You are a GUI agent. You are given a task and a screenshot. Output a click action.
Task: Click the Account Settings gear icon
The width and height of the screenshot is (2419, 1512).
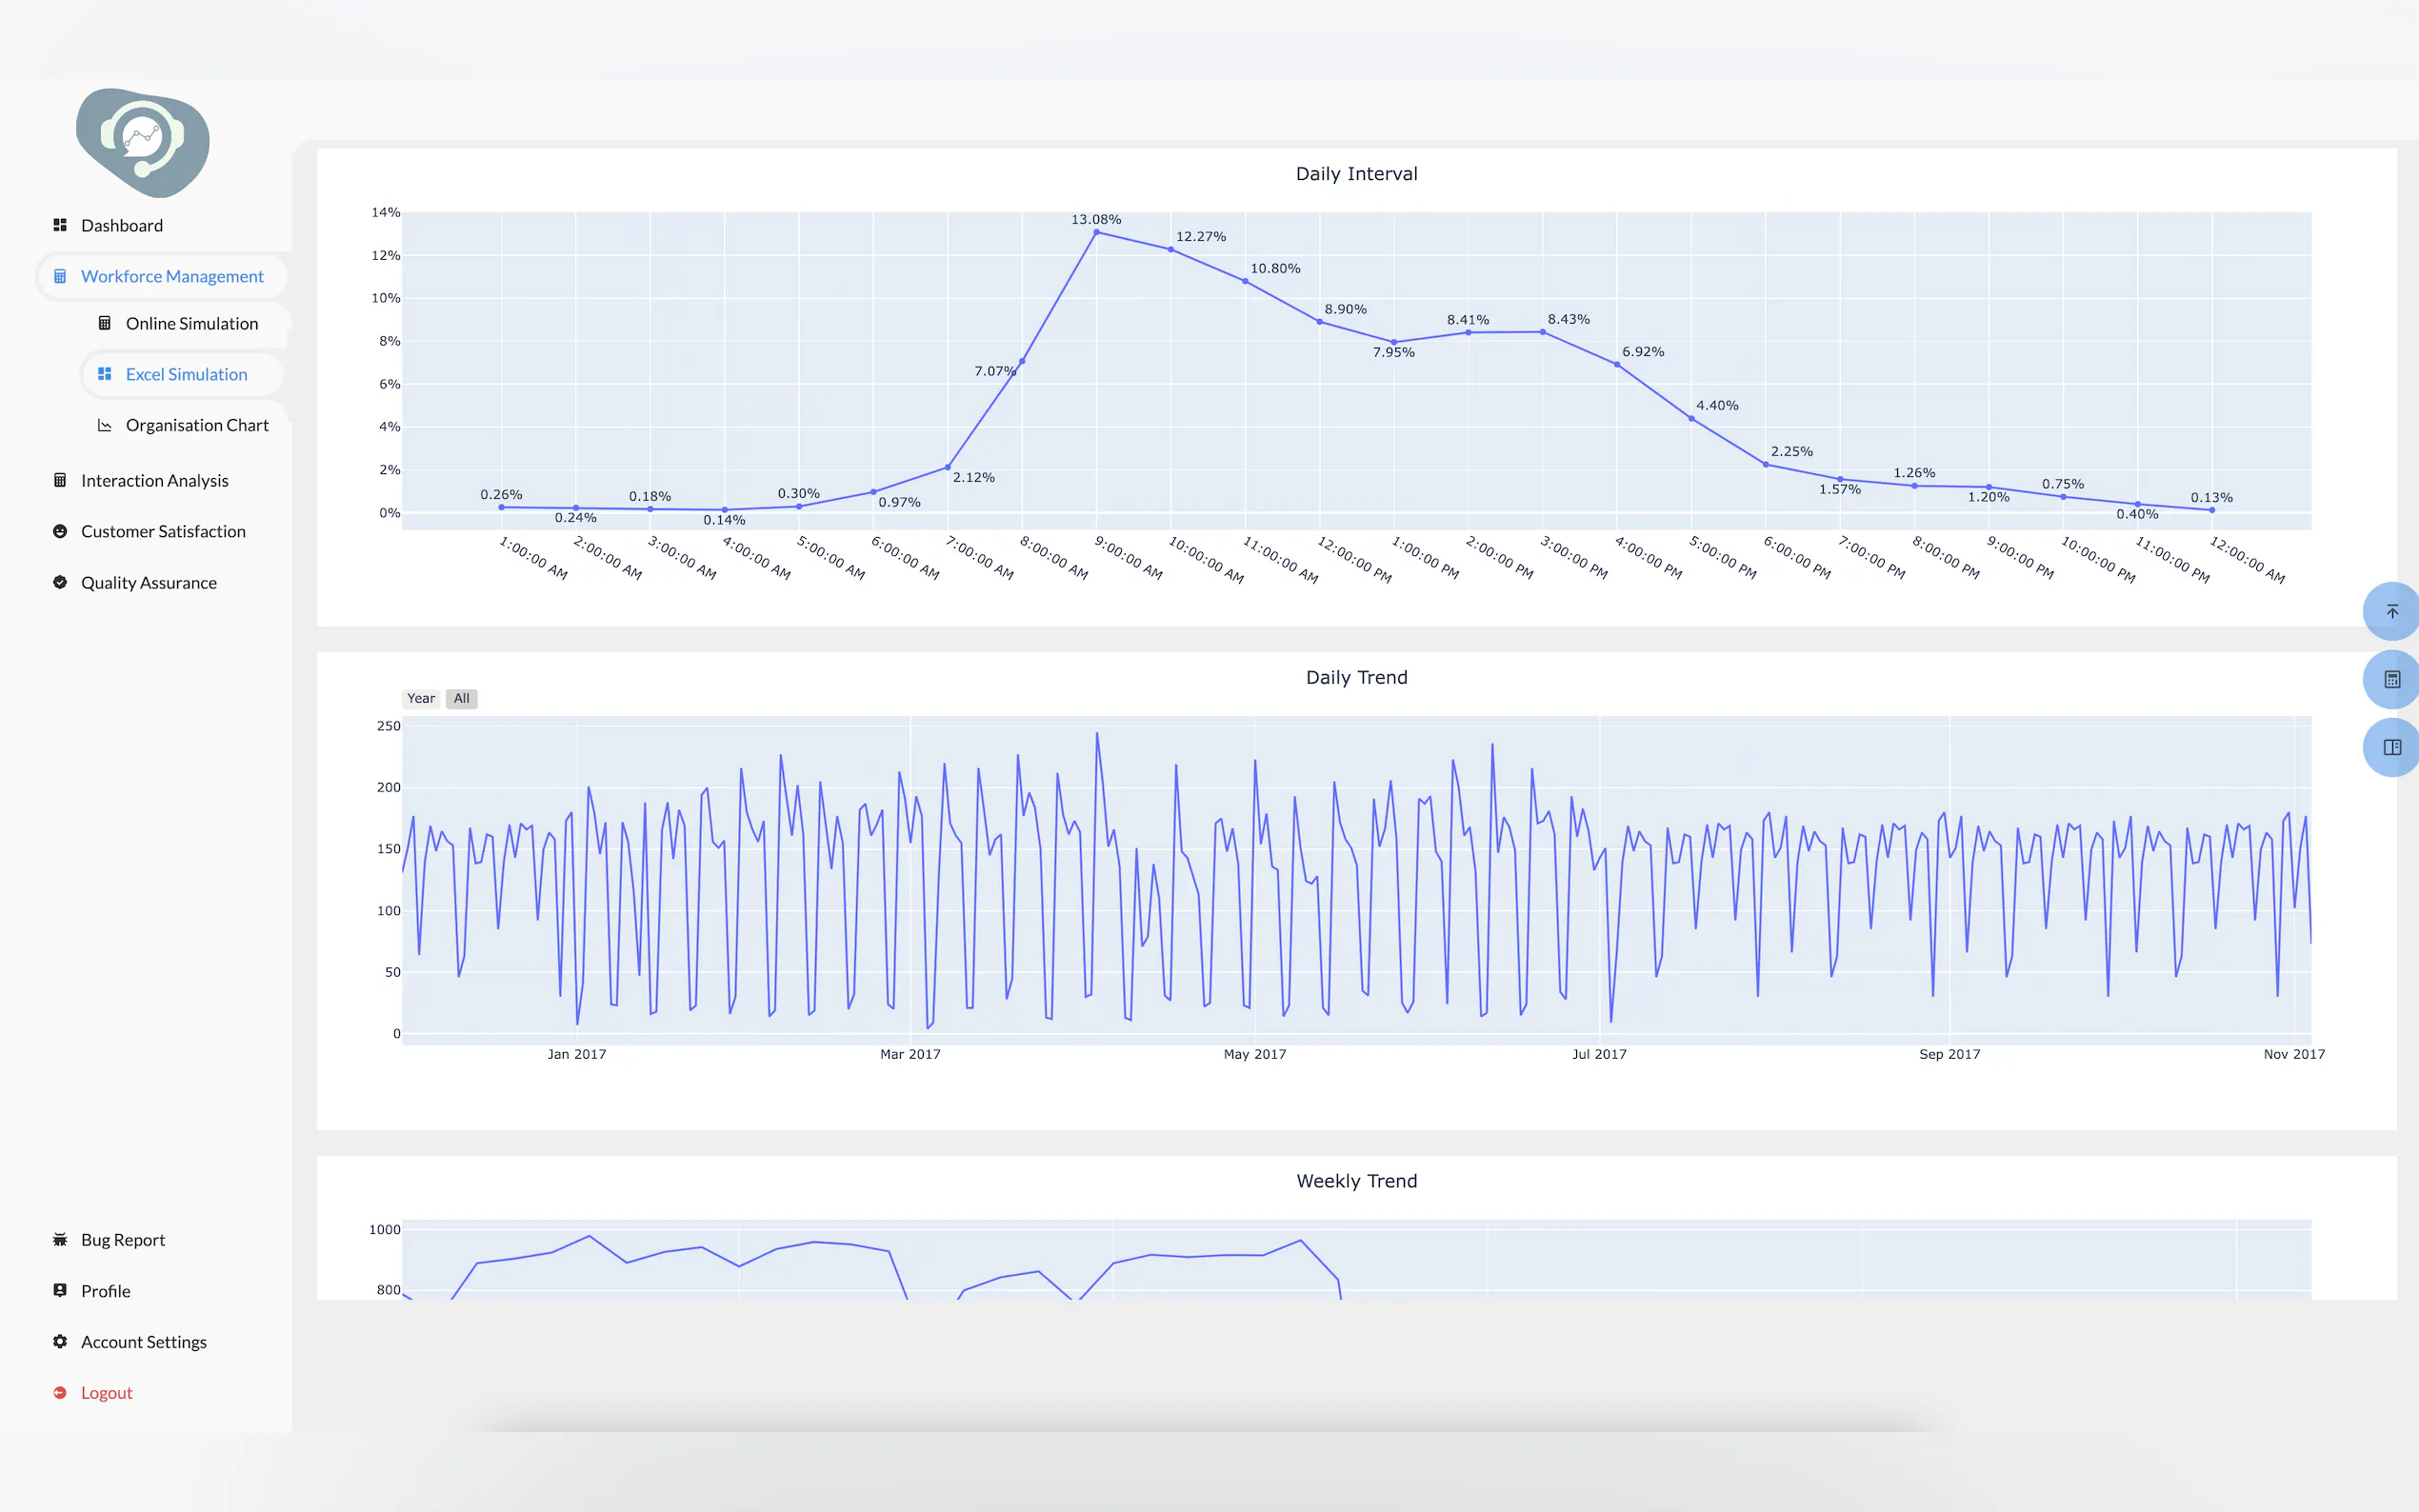point(60,1341)
